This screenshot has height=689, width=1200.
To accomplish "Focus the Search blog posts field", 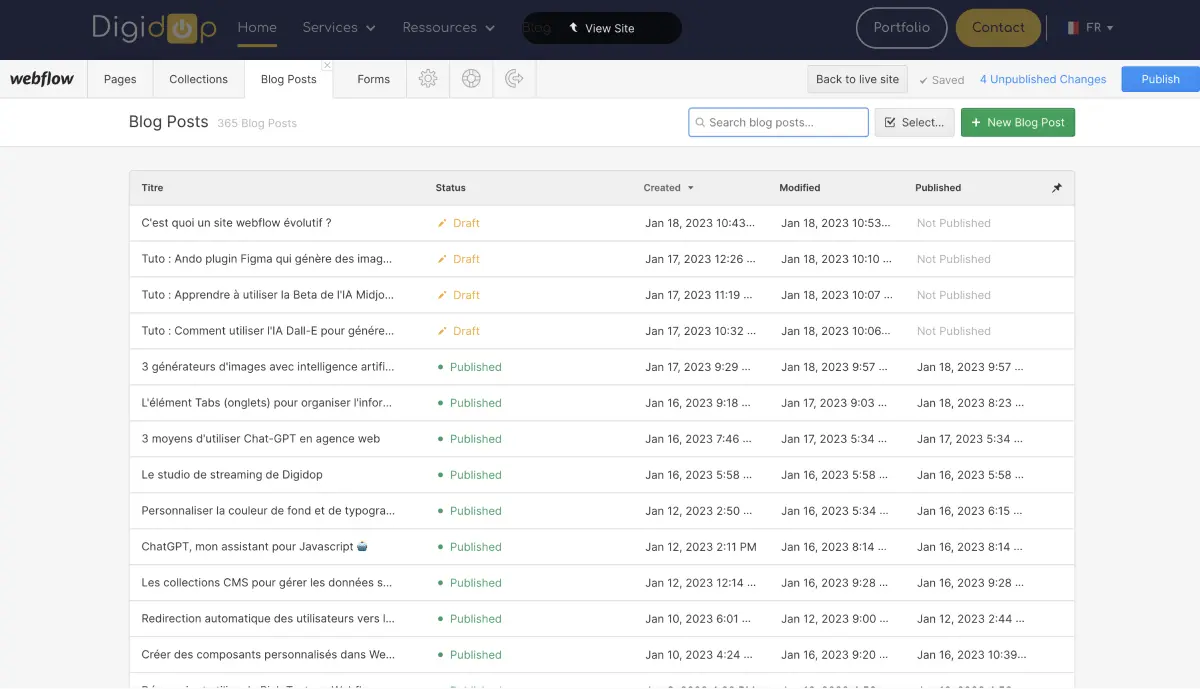I will pyautogui.click(x=778, y=122).
